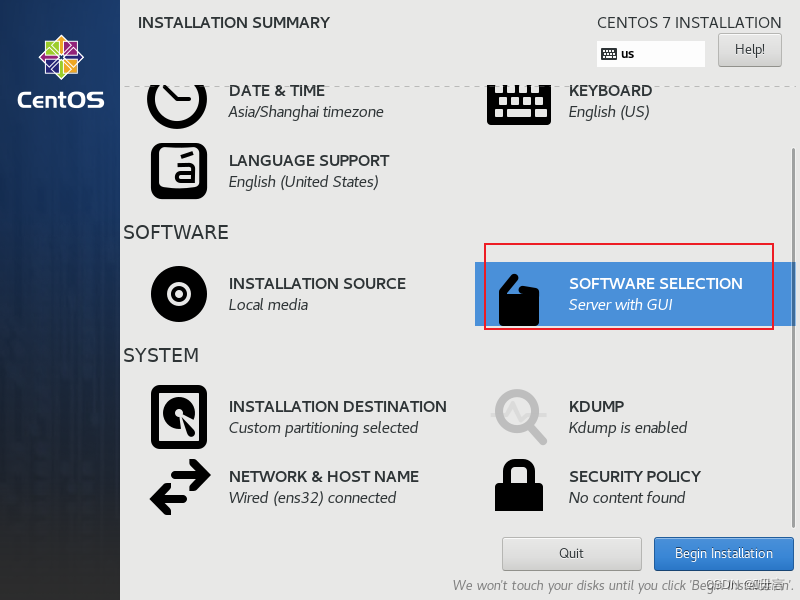The height and width of the screenshot is (600, 800).
Task: Open the Help! panel
Action: [x=749, y=49]
